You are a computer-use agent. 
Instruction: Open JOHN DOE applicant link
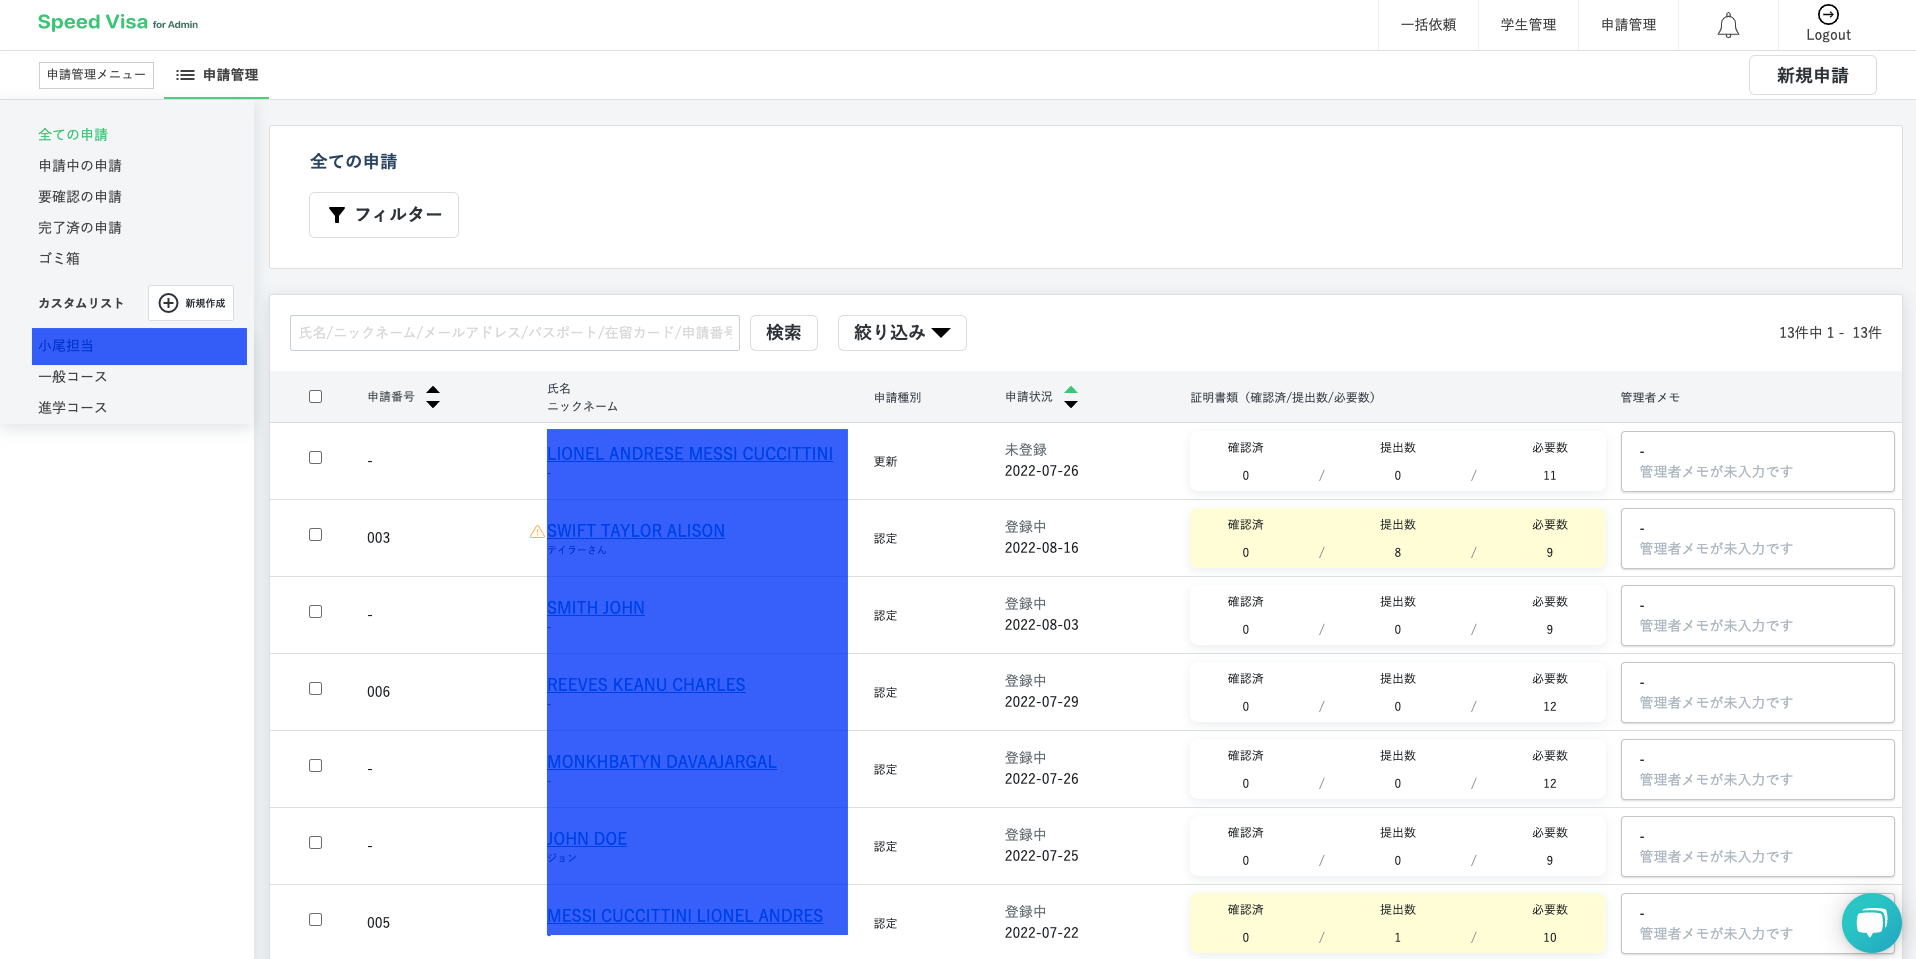point(587,839)
